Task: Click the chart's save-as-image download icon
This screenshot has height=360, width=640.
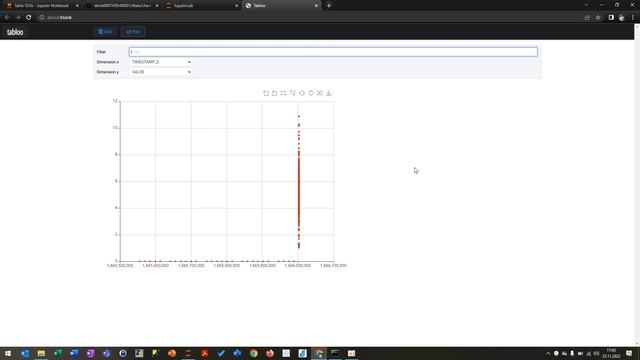Action: pos(329,93)
